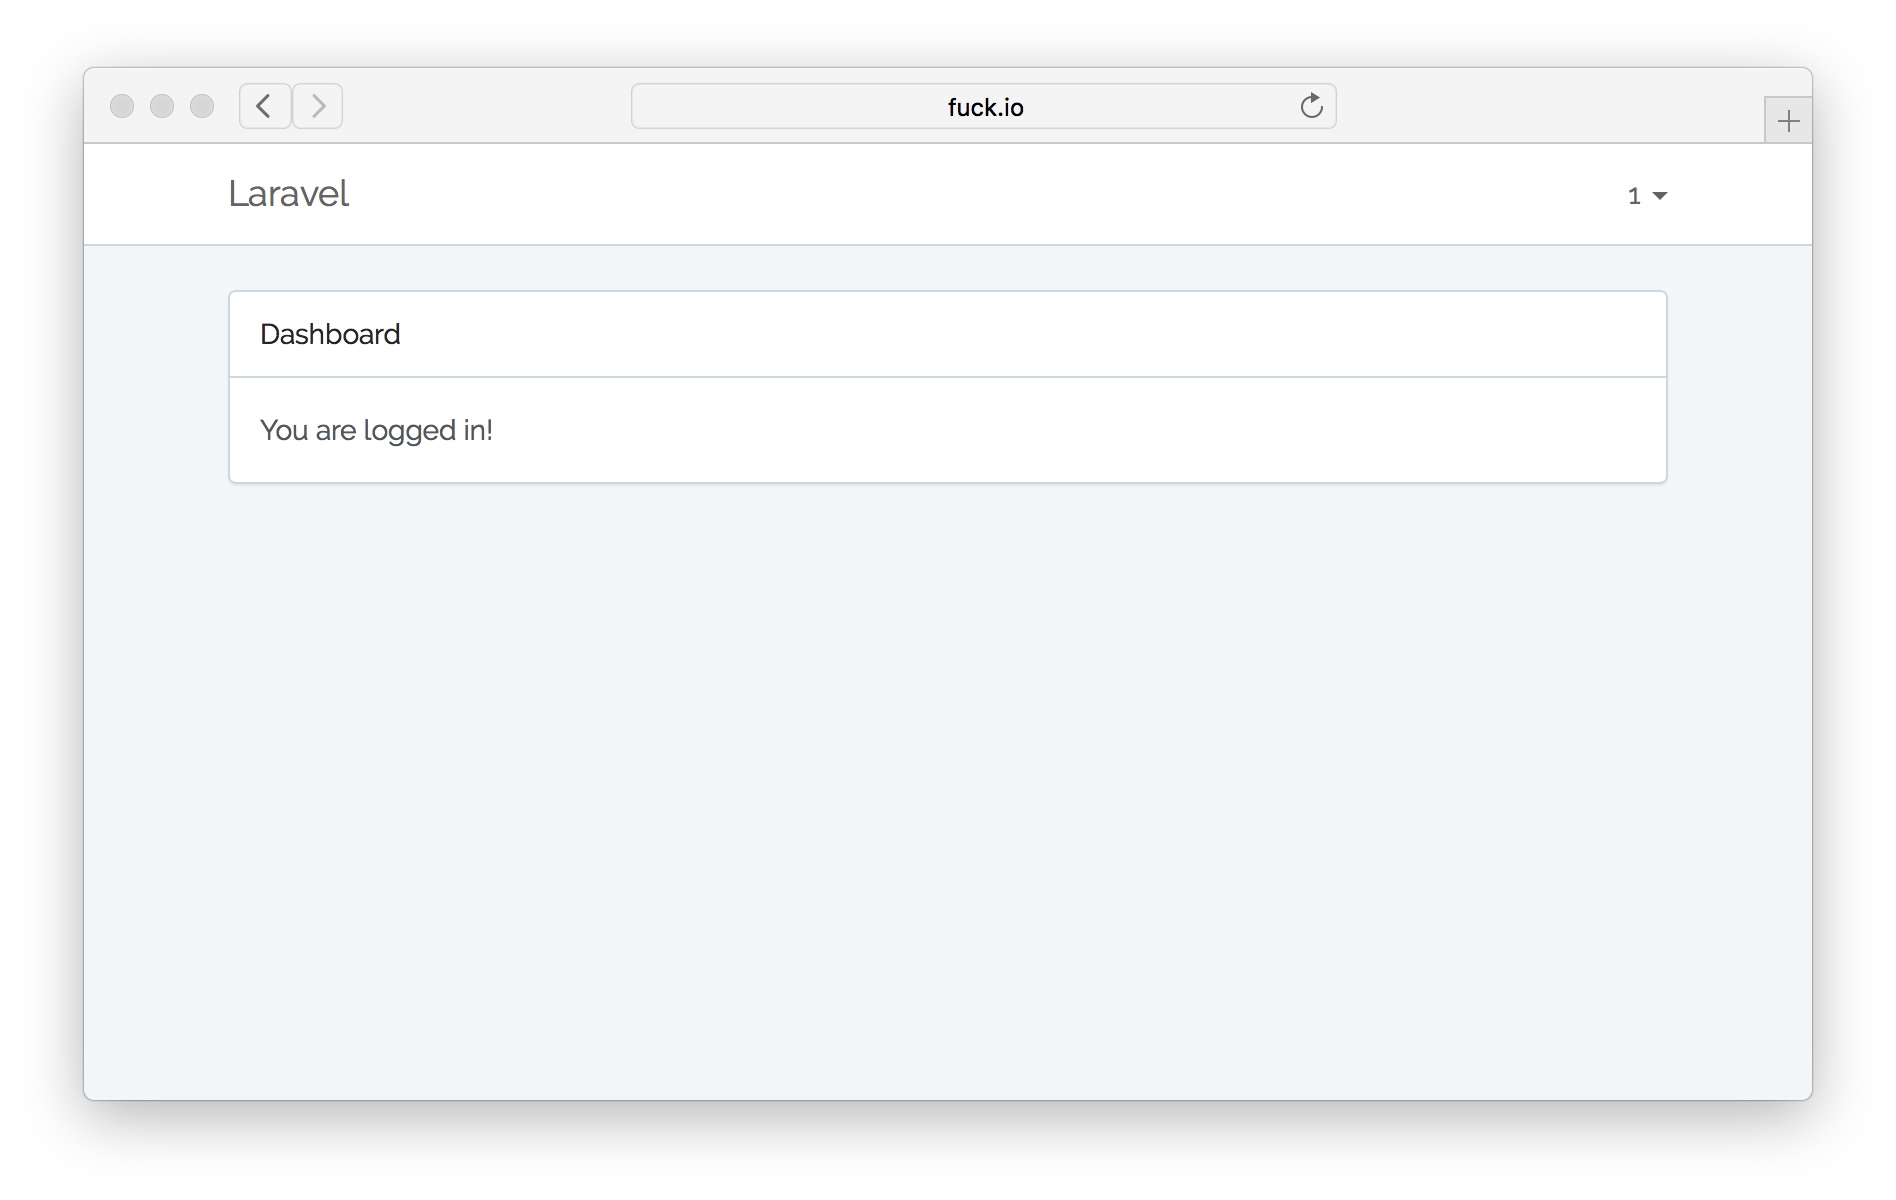The image size is (1896, 1200).
Task: Go back with the browser back arrow
Action: (265, 106)
